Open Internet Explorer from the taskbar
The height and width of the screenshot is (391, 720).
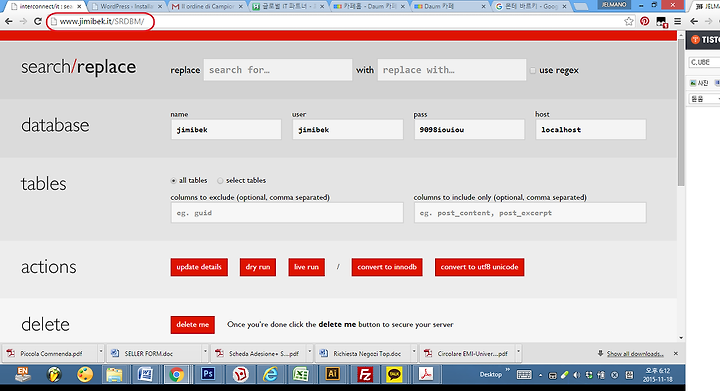point(270,374)
